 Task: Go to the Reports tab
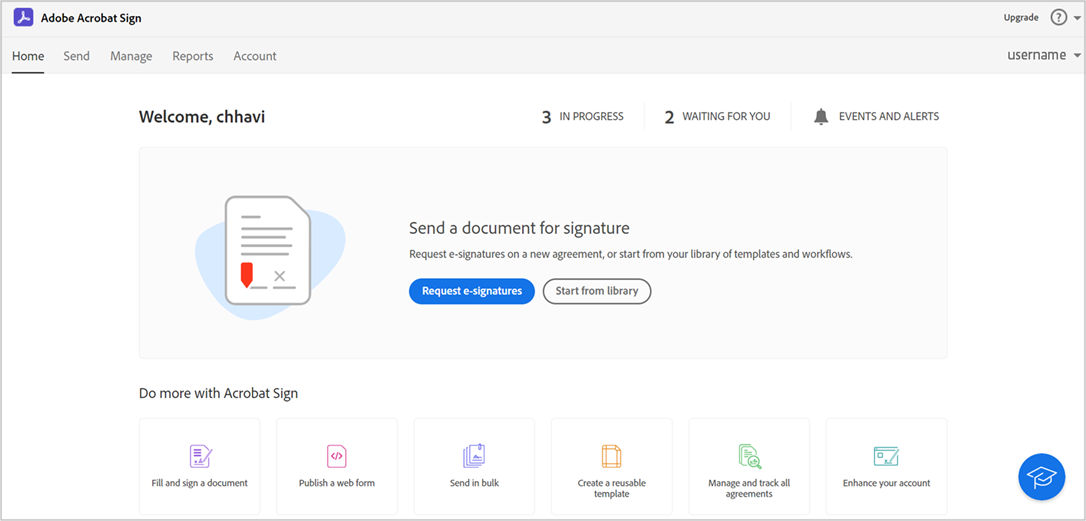click(x=193, y=56)
